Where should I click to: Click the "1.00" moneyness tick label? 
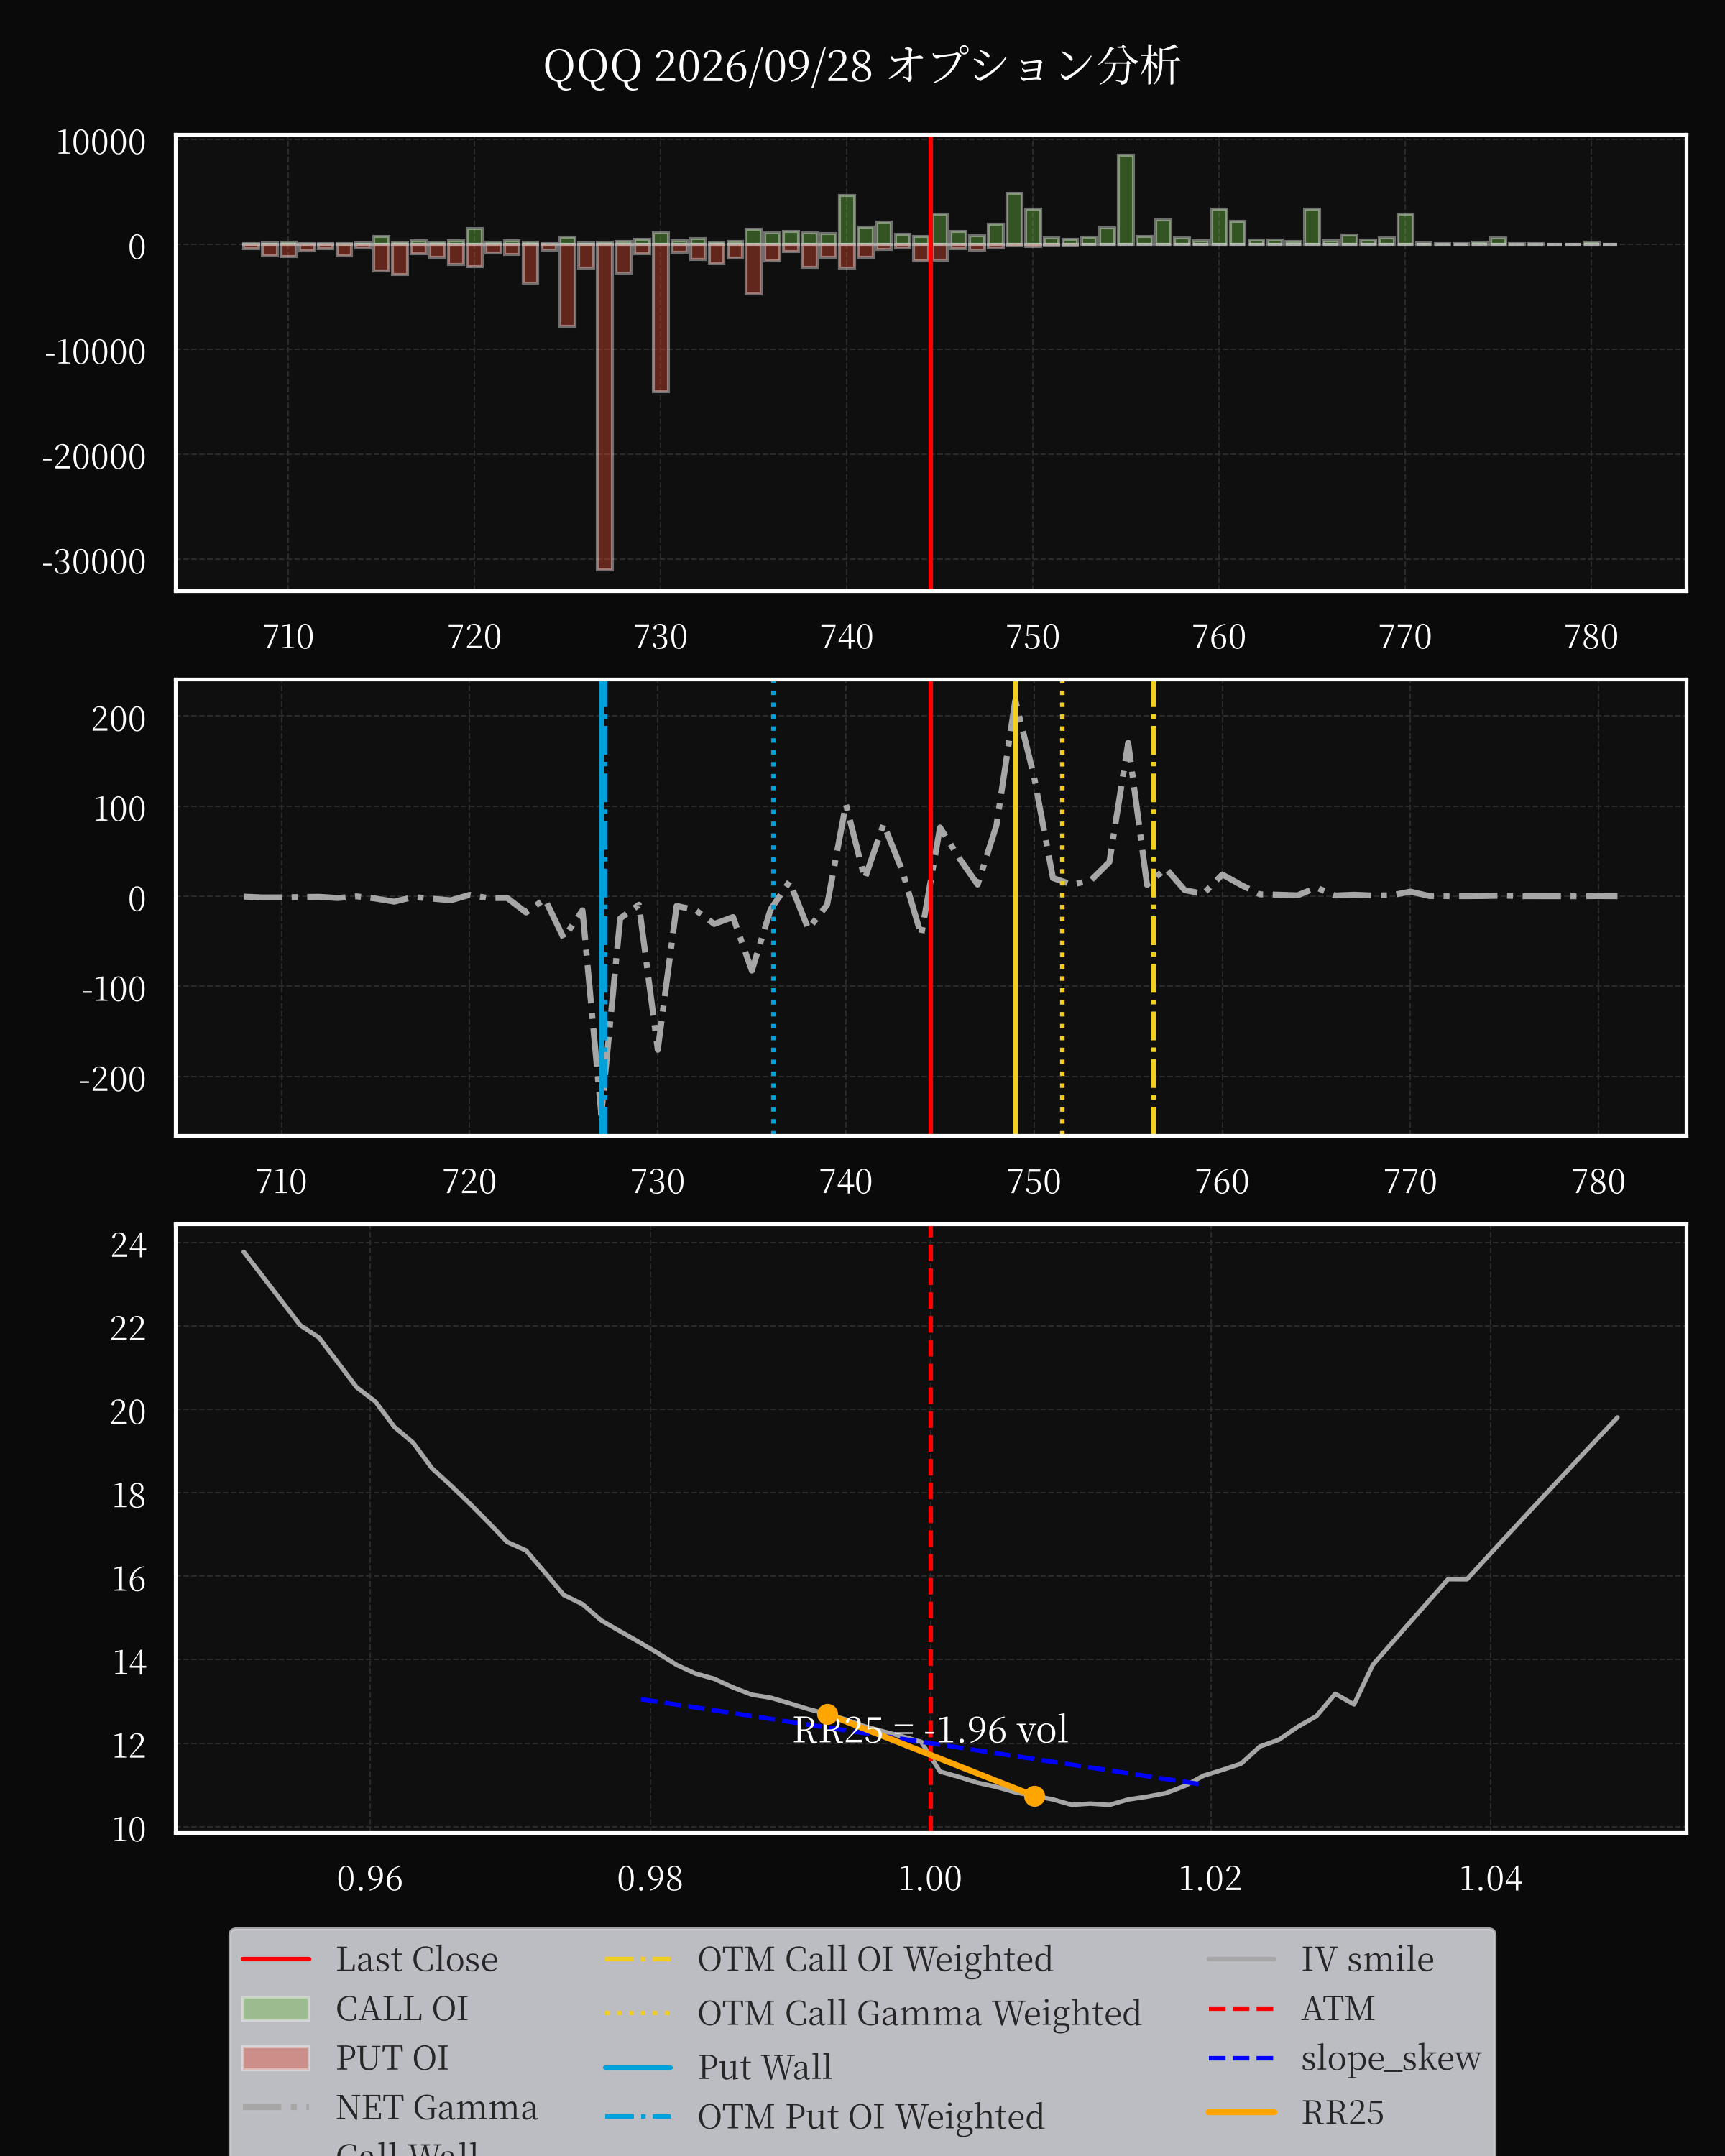click(930, 1879)
